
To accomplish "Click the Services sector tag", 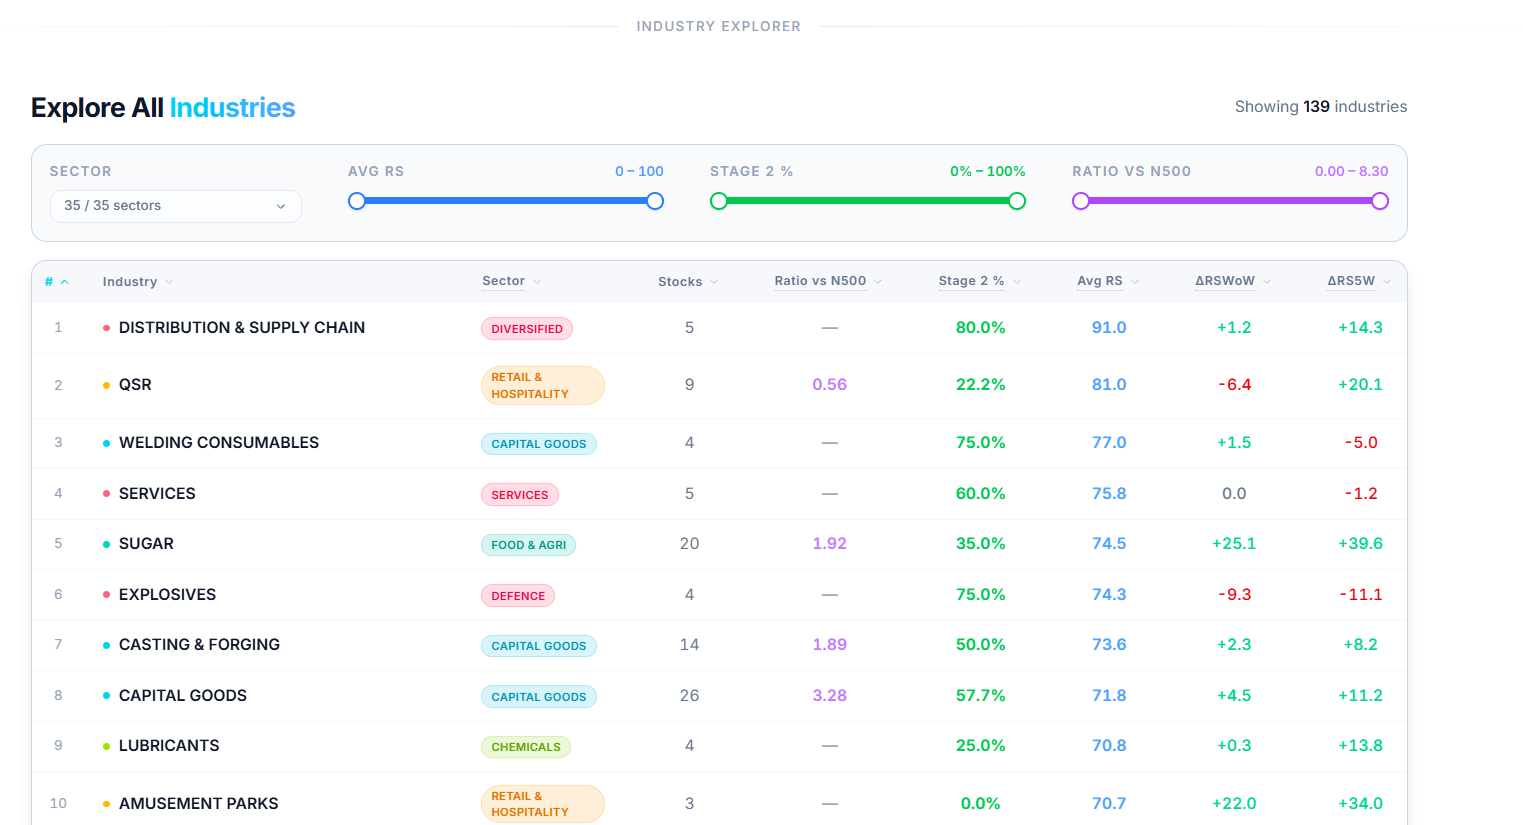I will [520, 495].
